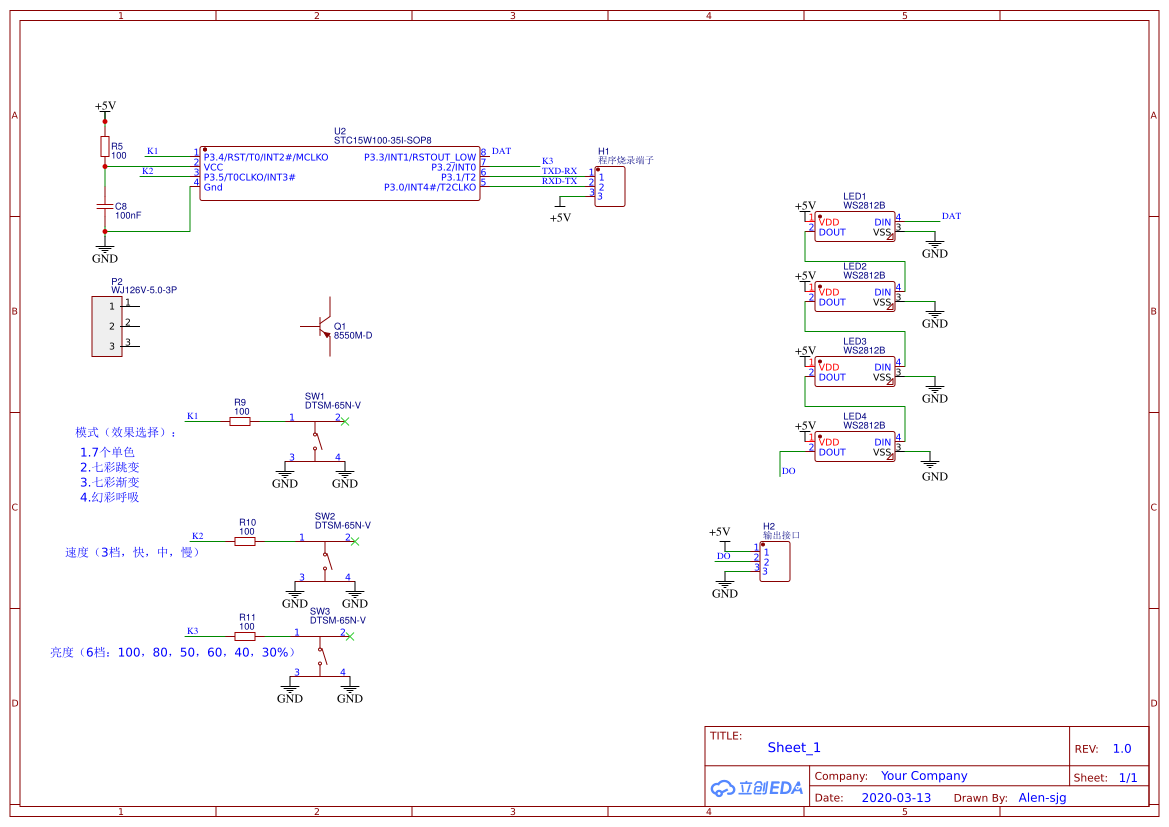Viewport: 1169px width, 827px height.
Task: Pick the SW1 push-button switch symbol
Action: tap(316, 441)
